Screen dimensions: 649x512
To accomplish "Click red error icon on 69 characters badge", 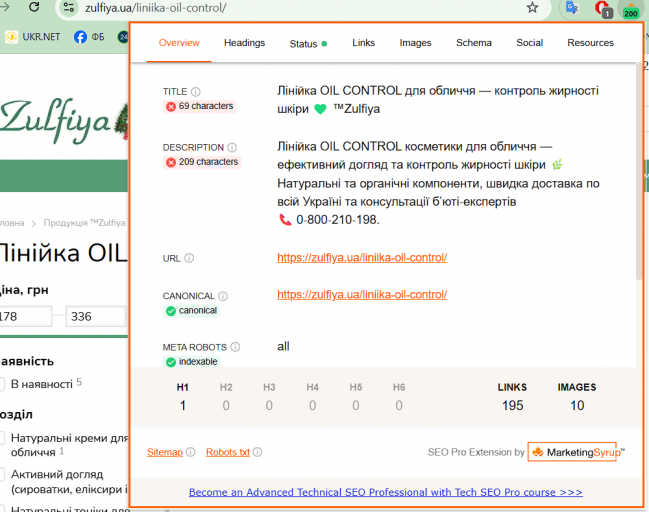I will (x=171, y=107).
